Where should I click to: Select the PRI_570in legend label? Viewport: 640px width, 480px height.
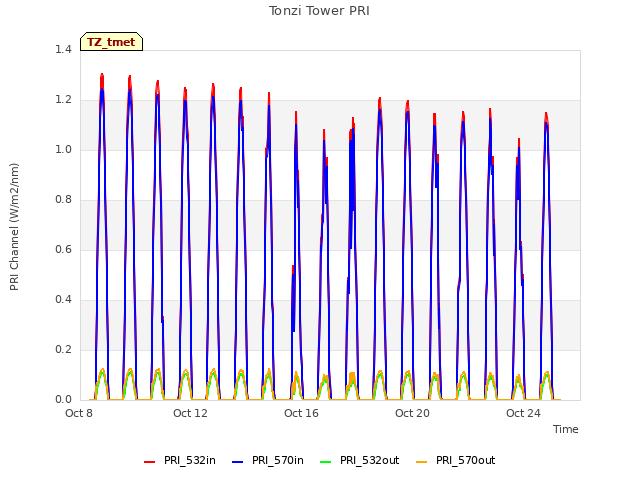pyautogui.click(x=278, y=460)
